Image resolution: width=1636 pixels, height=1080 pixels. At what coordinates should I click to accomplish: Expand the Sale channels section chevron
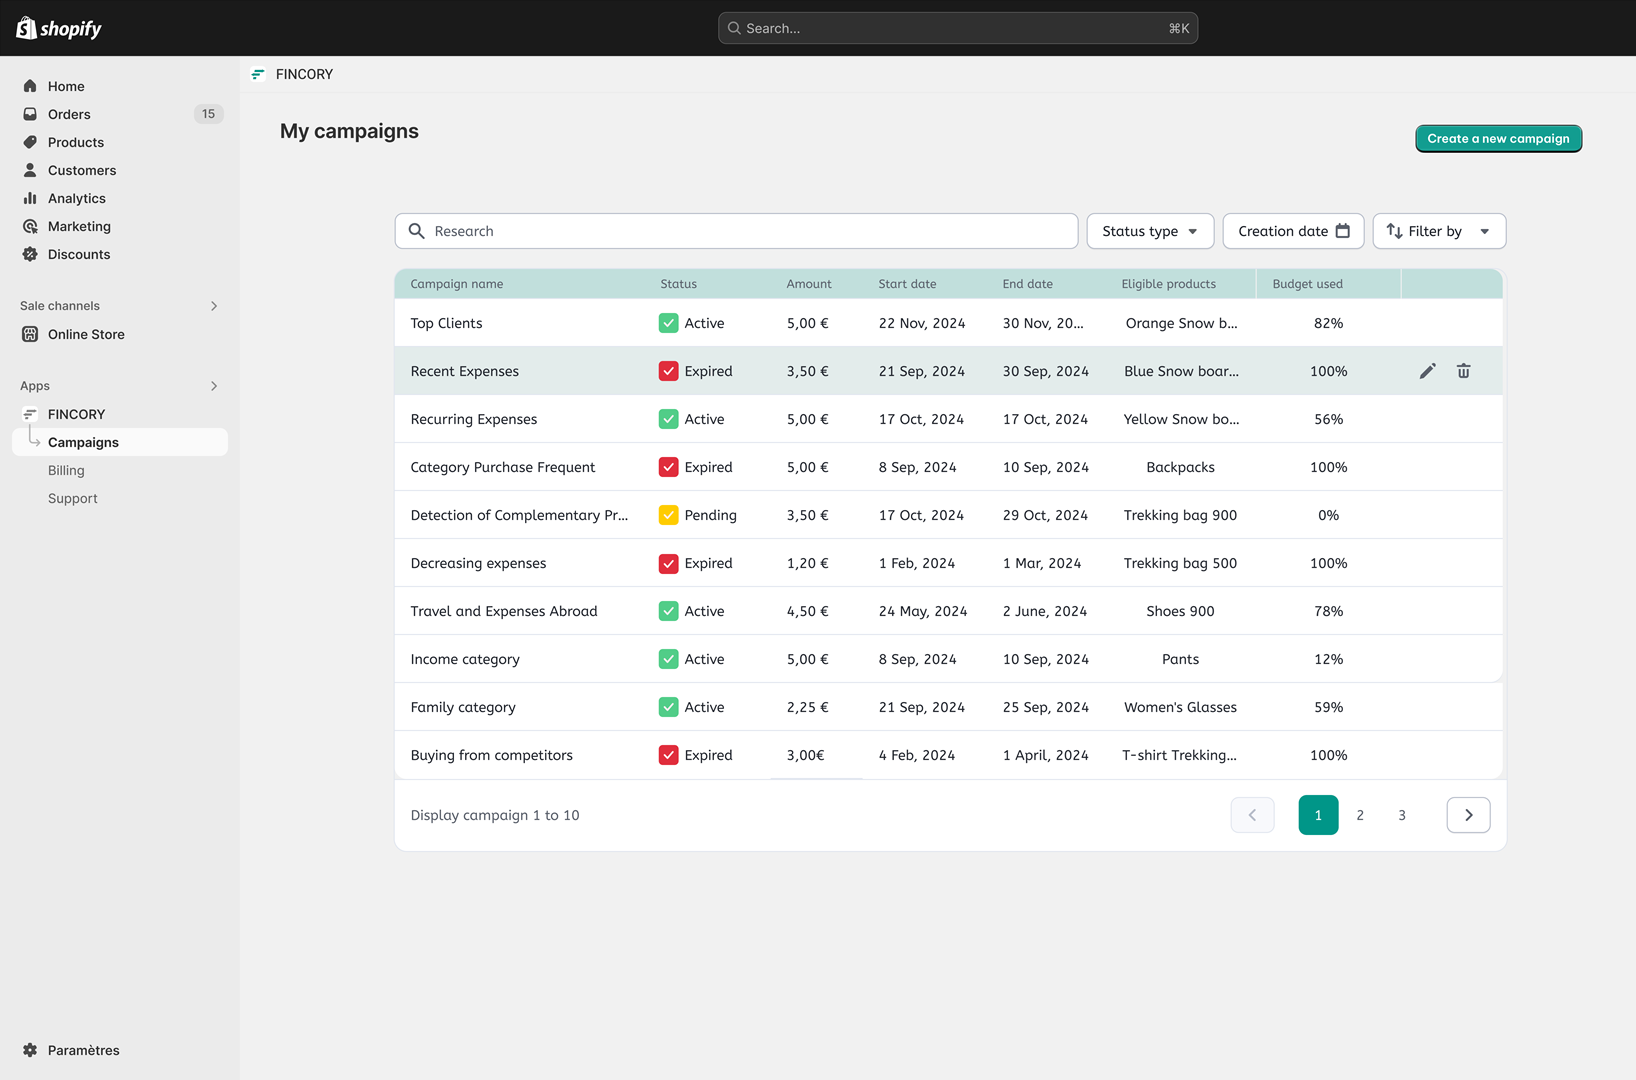point(214,306)
